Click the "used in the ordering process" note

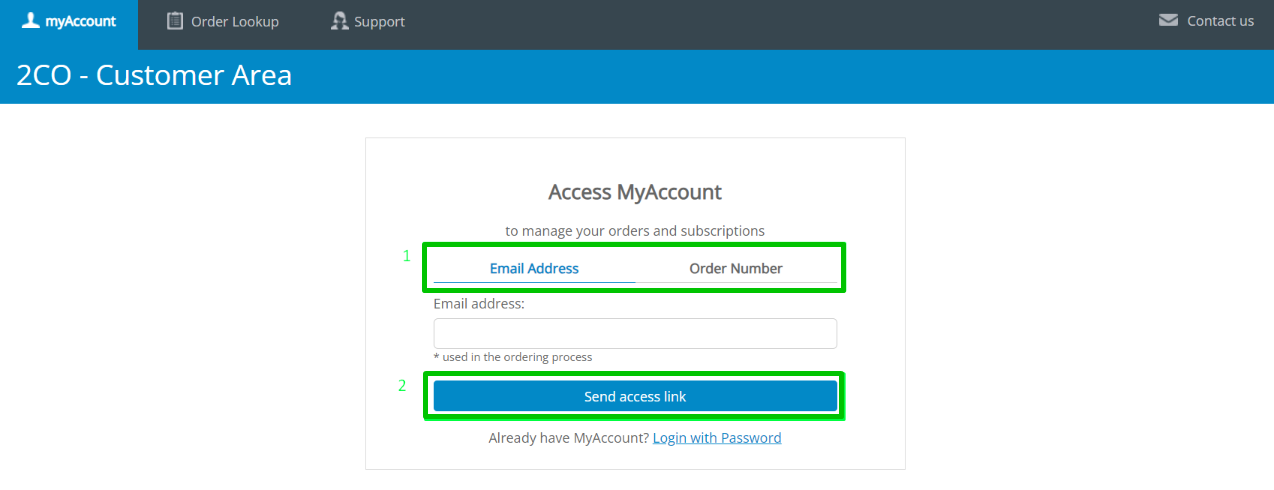click(x=517, y=357)
